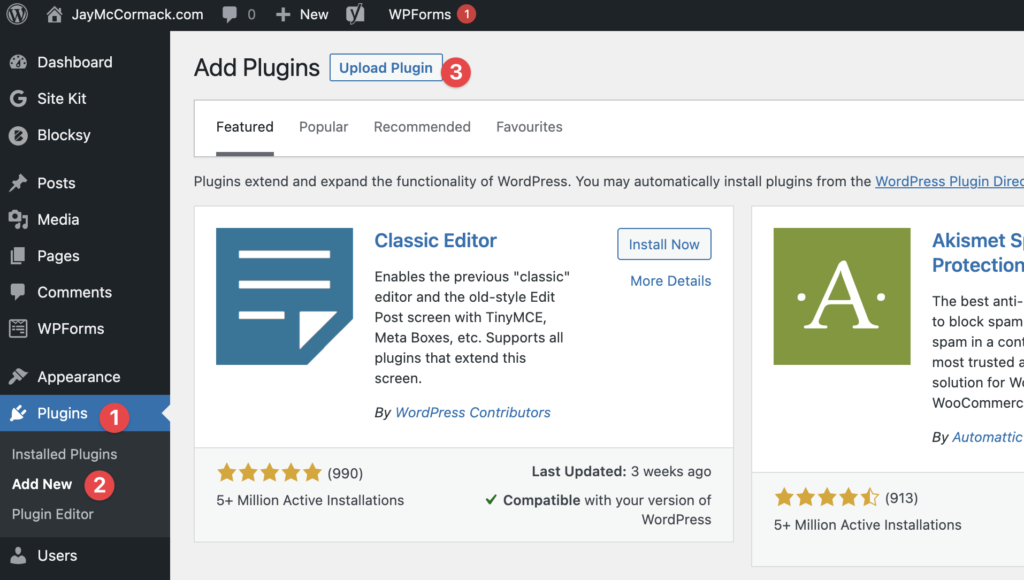The image size is (1024, 580).
Task: Click the home icon beside JayMcCormack.com
Action: tap(55, 14)
